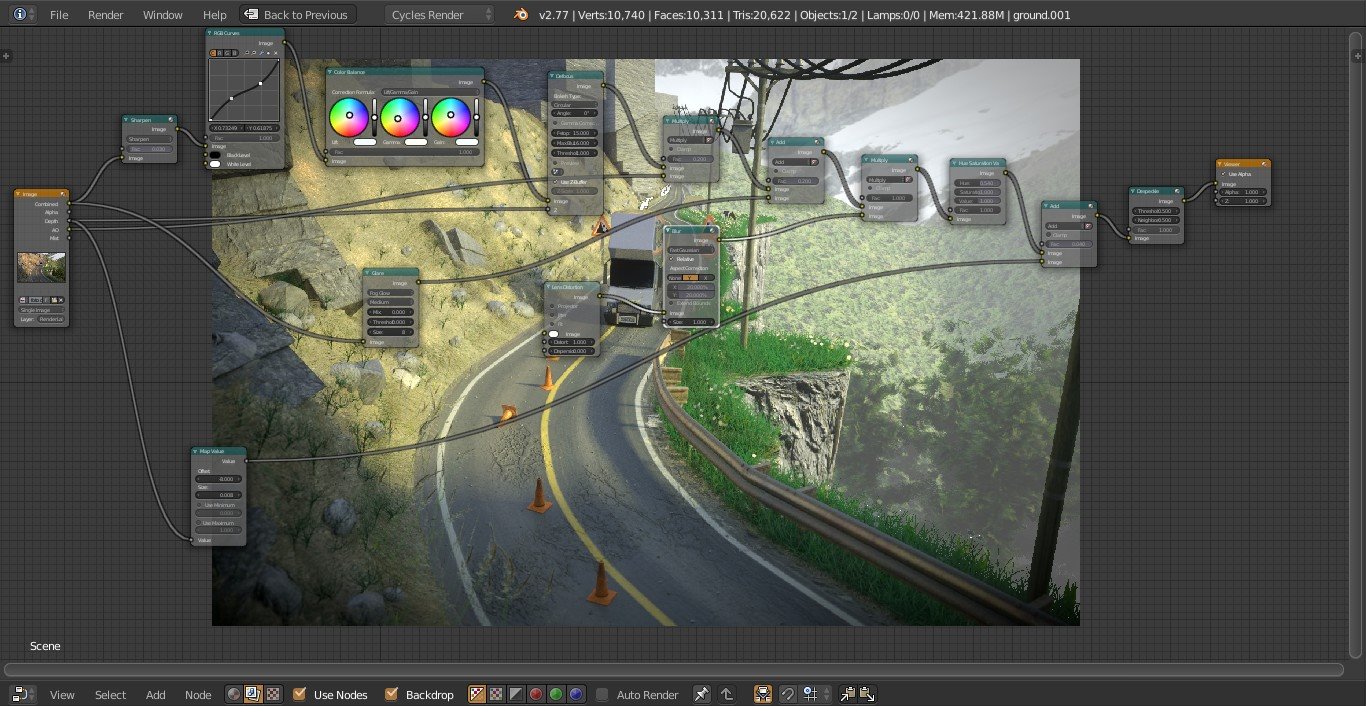Open the Select menu in node editor
Screen dimensions: 1366x706
110,695
